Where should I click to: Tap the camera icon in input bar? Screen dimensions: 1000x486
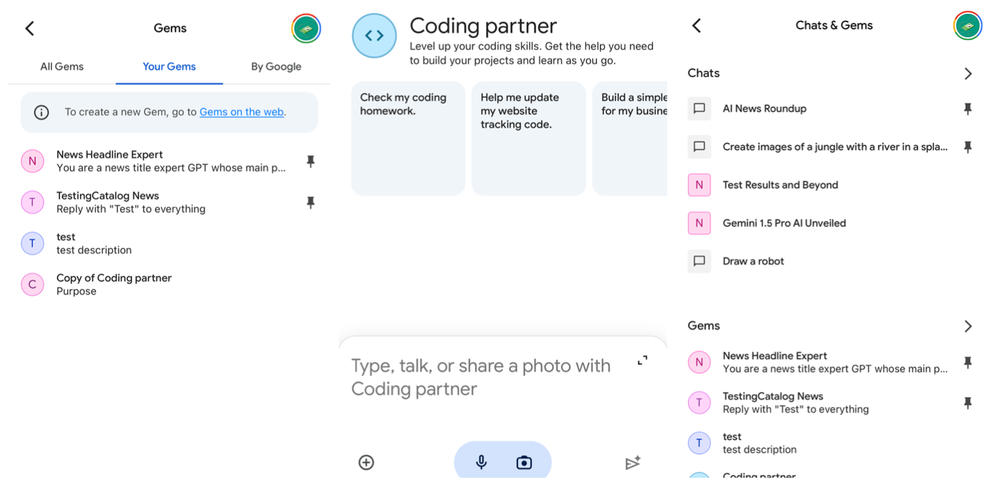tap(524, 462)
